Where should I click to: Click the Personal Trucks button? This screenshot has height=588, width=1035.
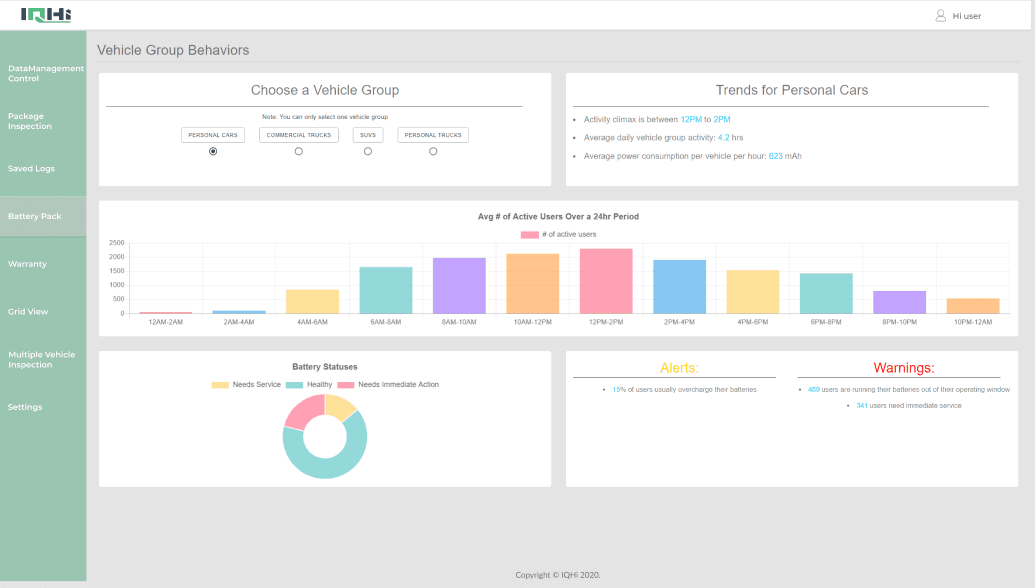(433, 135)
